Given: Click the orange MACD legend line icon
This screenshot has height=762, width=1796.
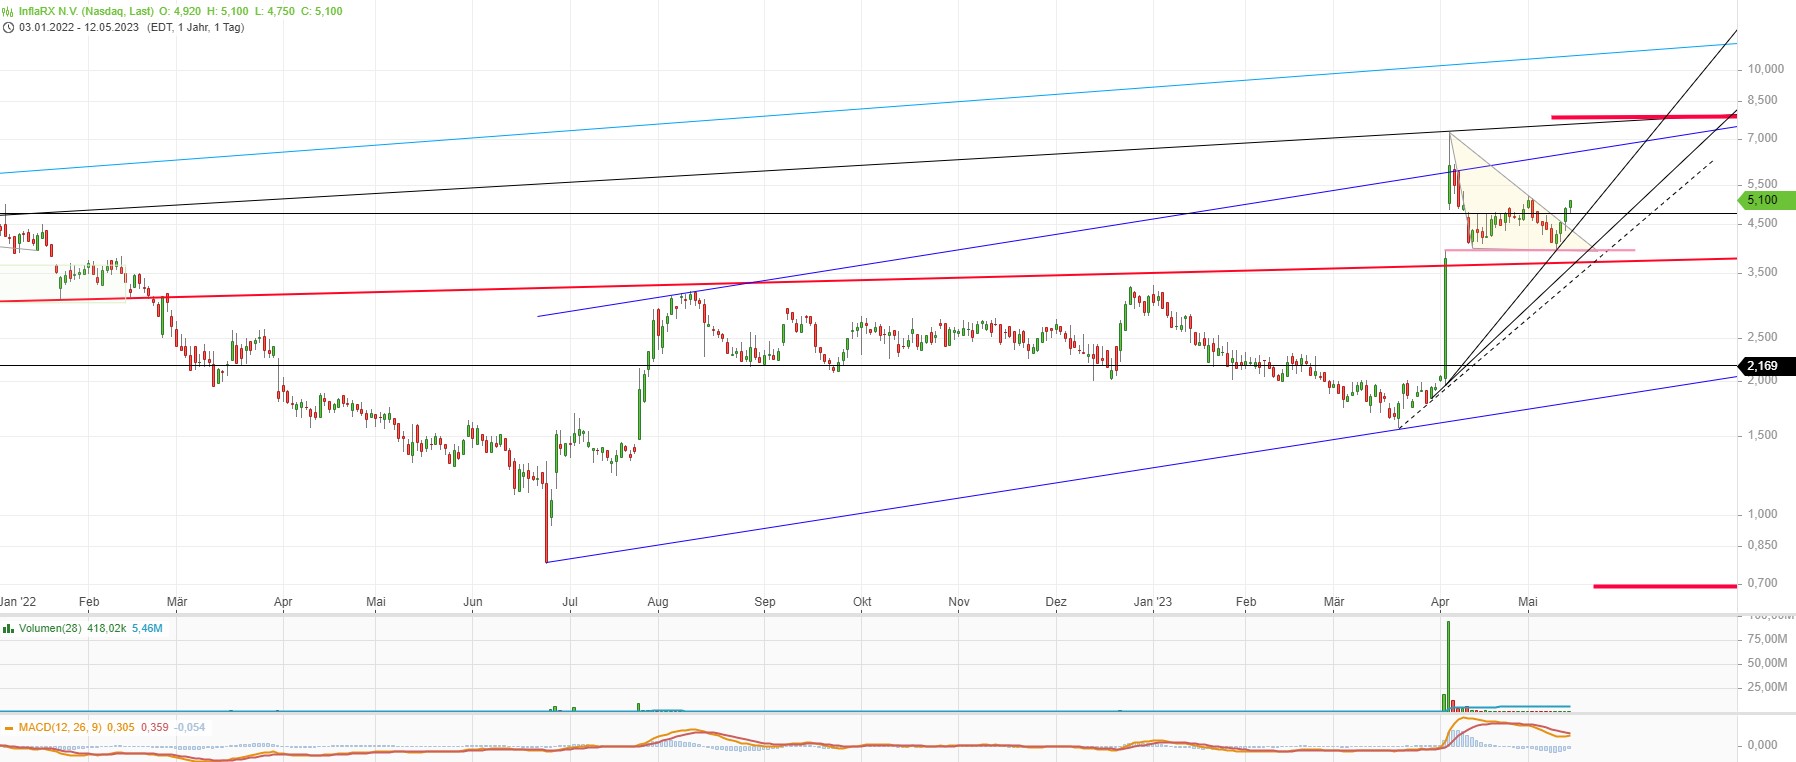Looking at the screenshot, I should [x=9, y=727].
